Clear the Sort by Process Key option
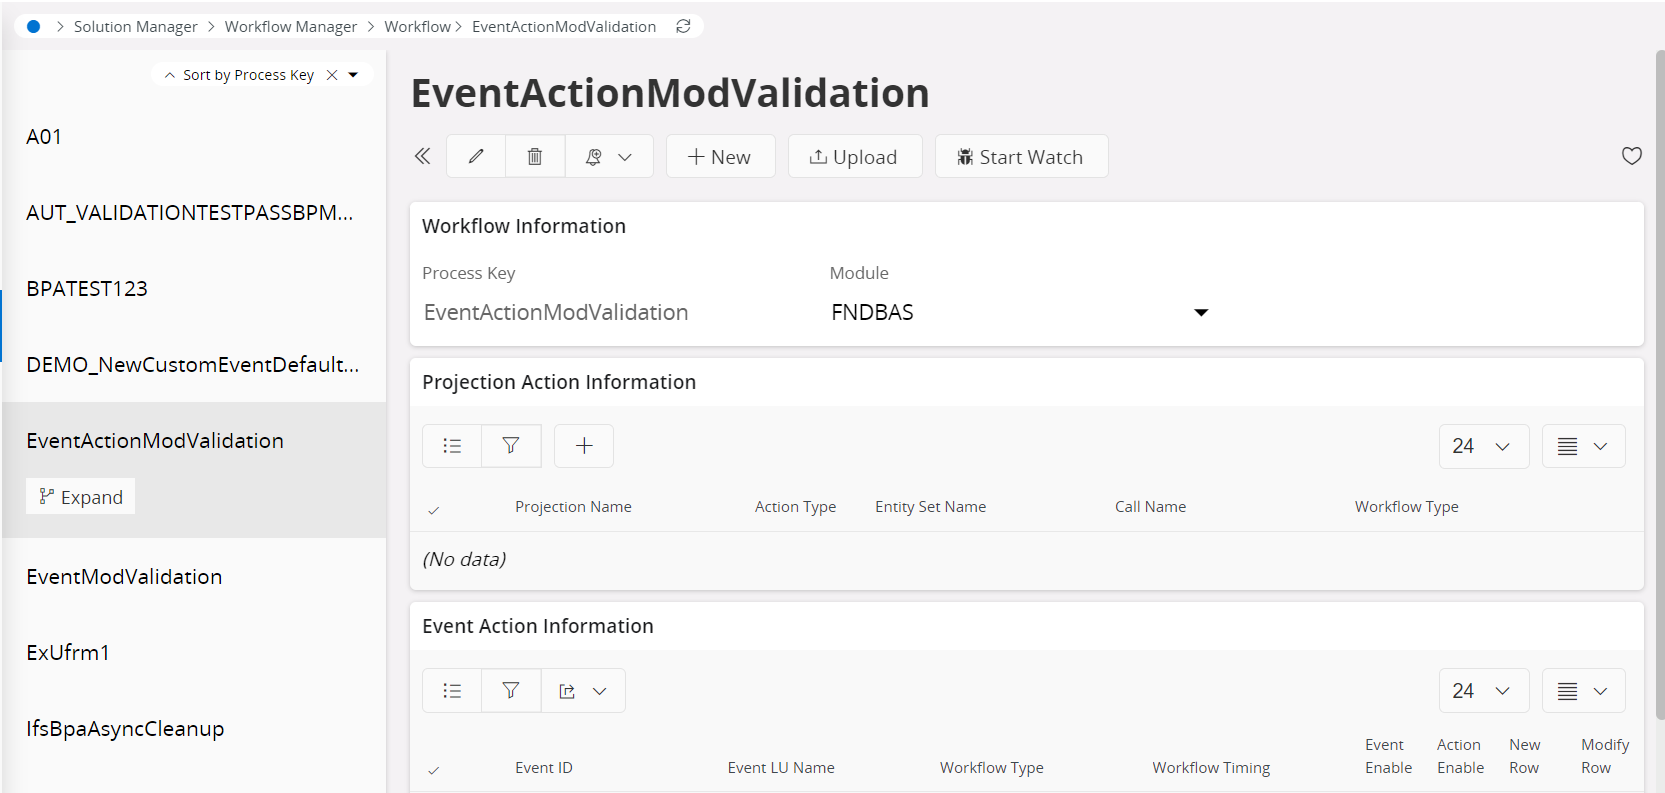 (x=332, y=75)
